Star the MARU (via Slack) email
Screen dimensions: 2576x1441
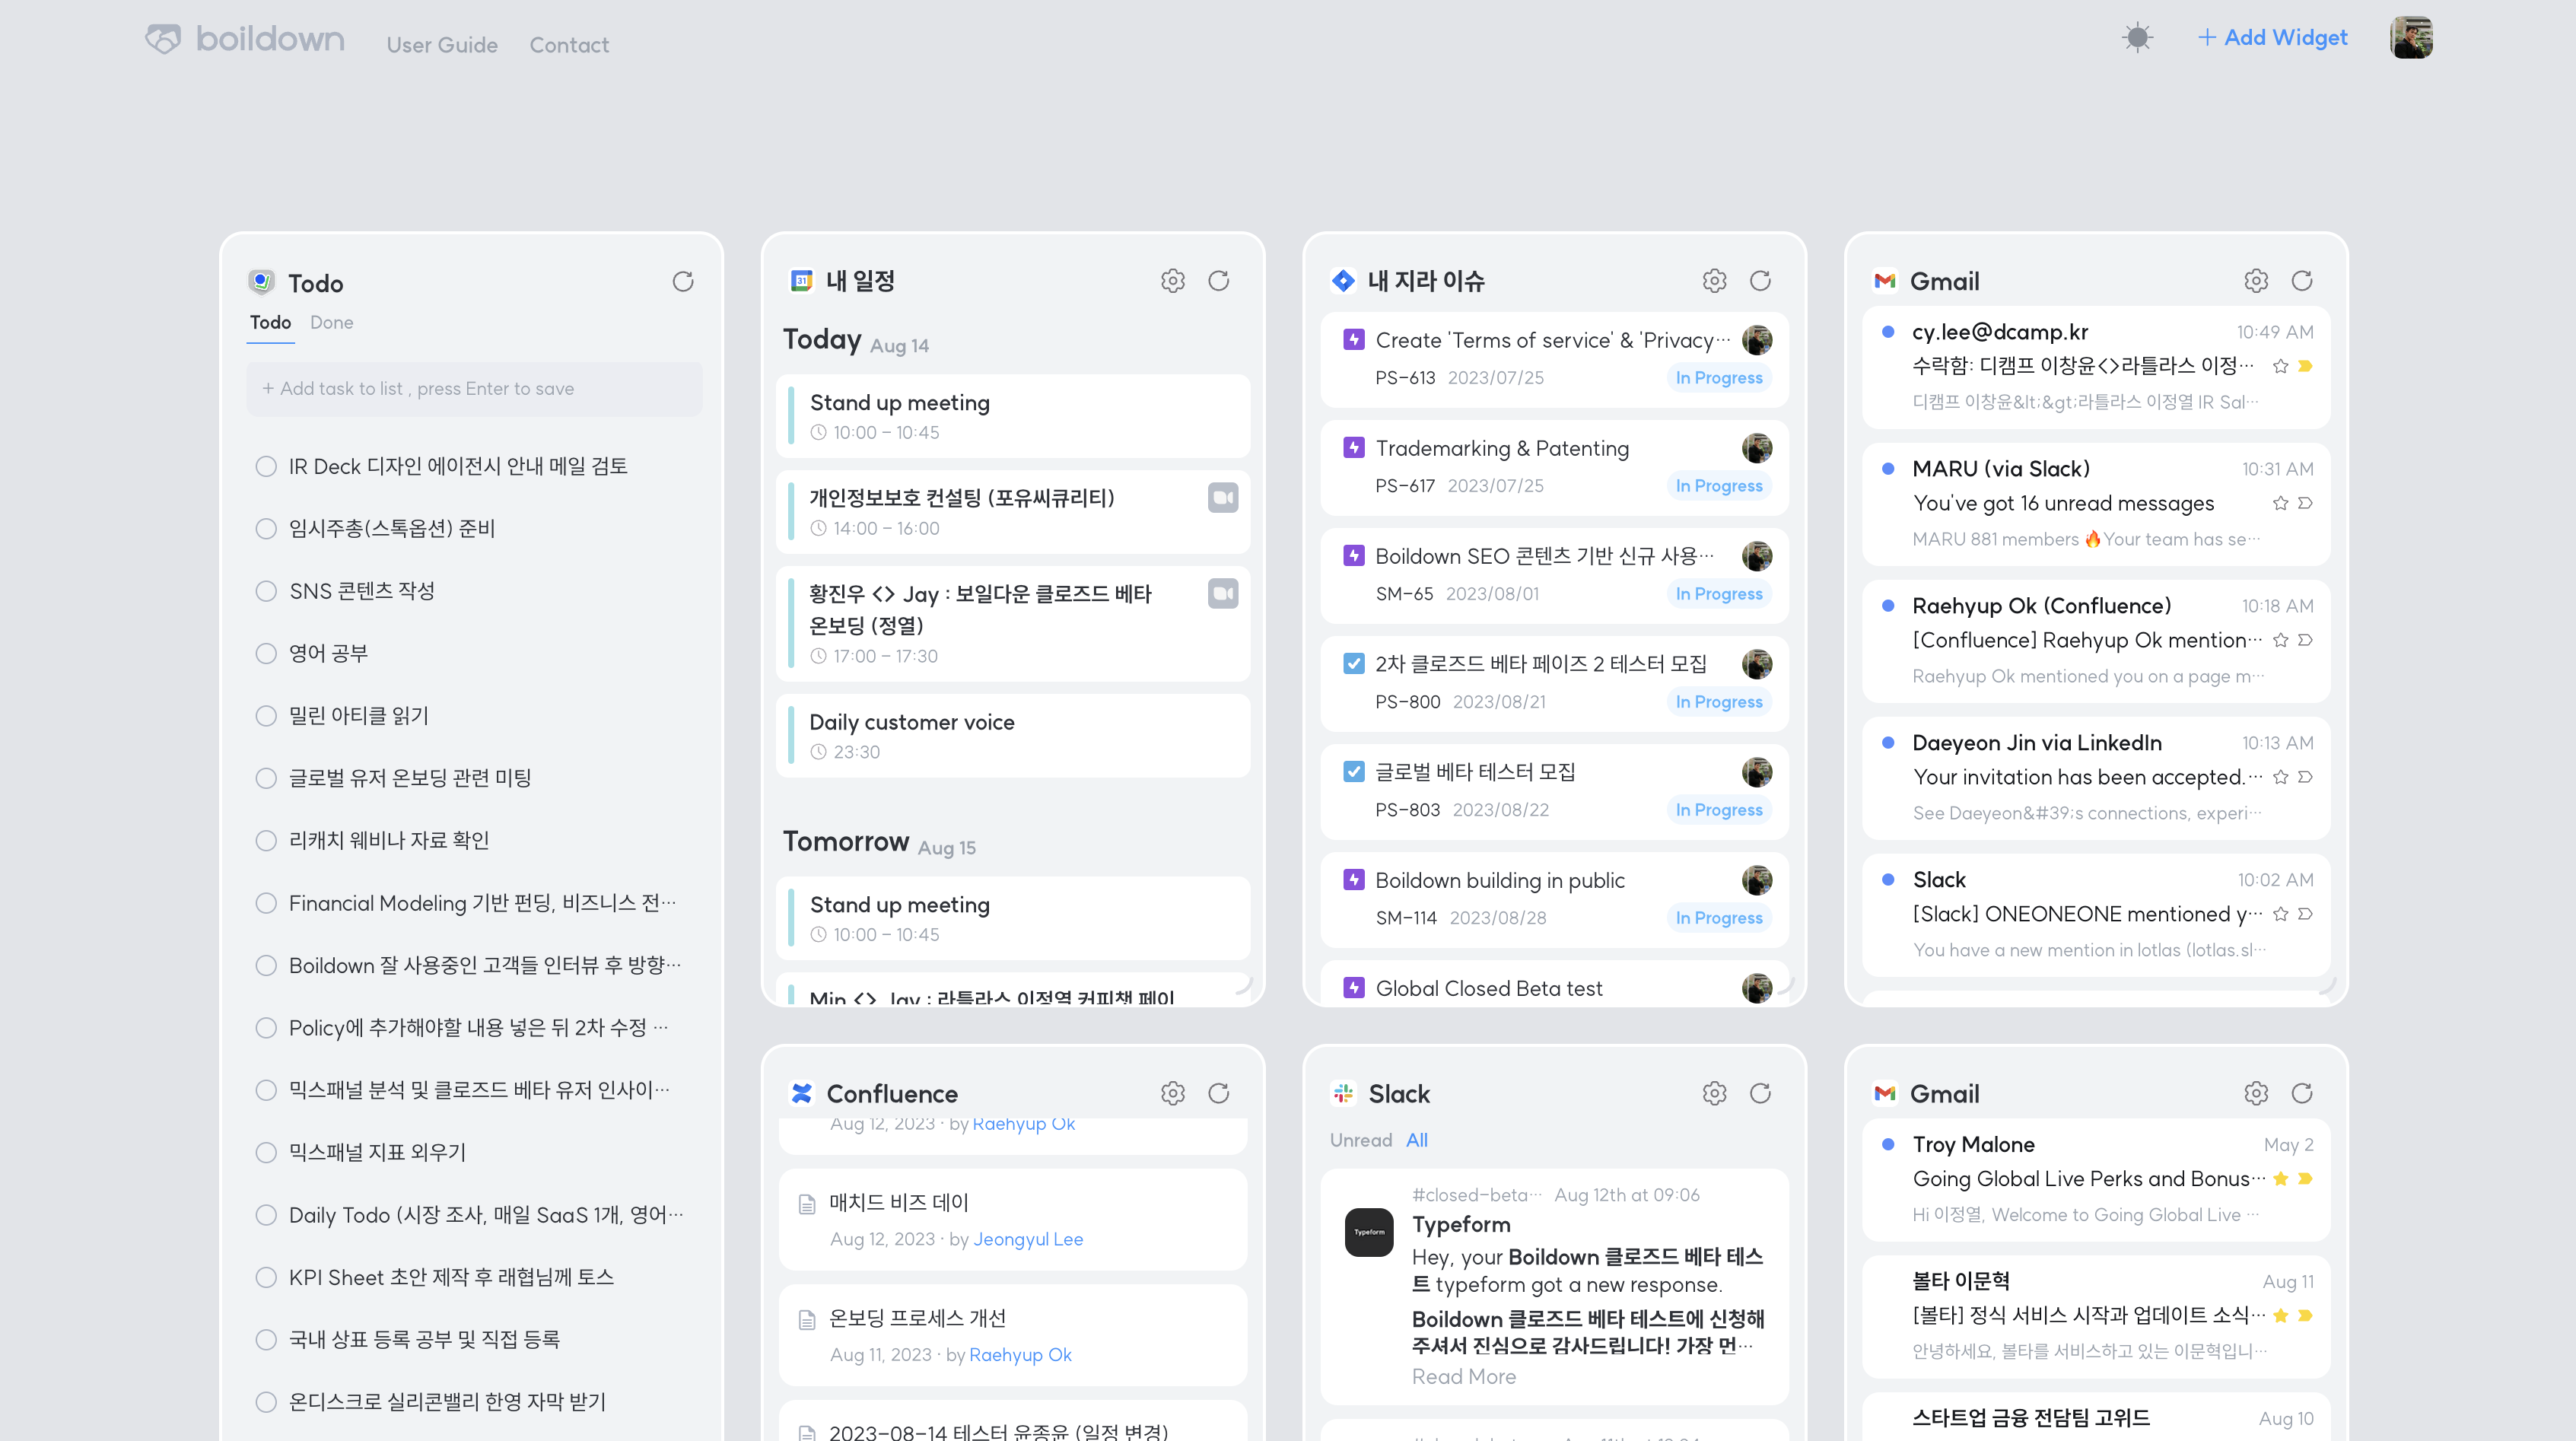pos(2280,503)
